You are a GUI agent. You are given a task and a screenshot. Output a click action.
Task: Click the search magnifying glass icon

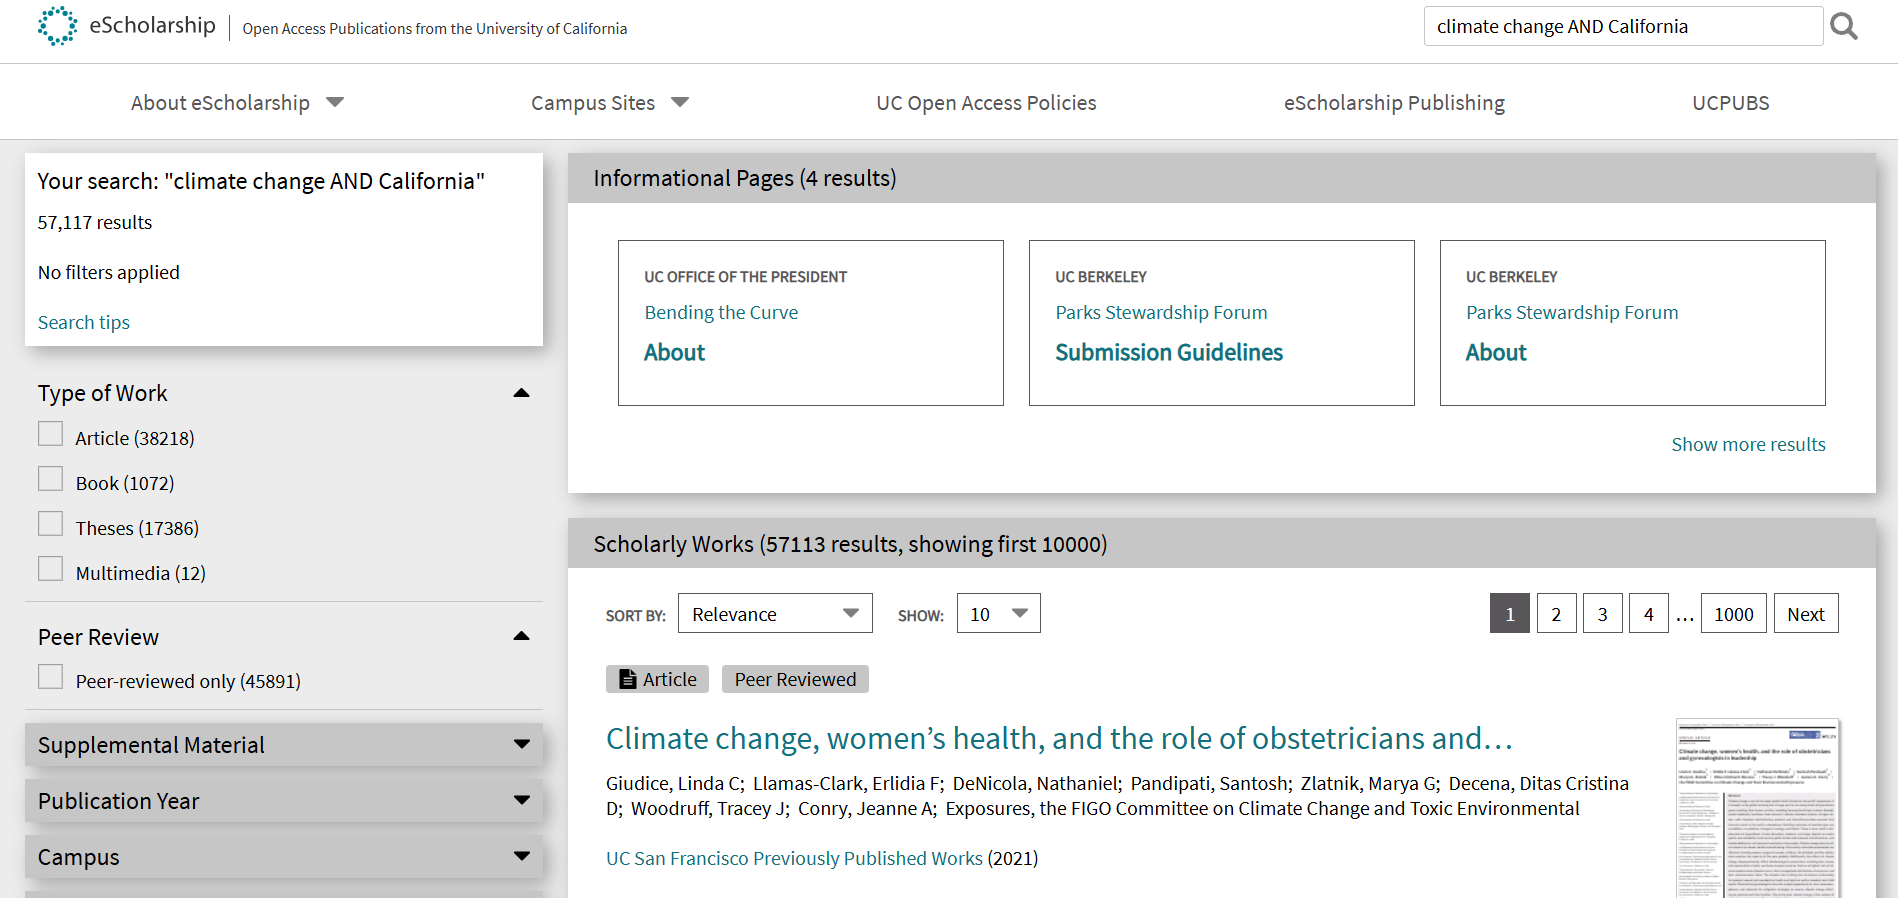point(1844,26)
